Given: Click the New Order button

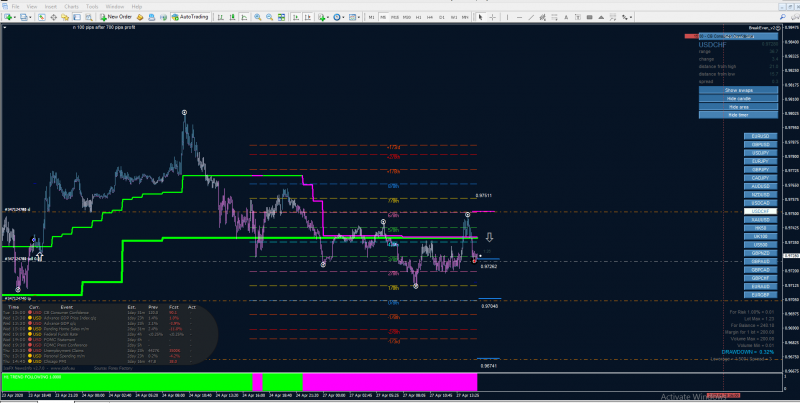Looking at the screenshot, I should (x=116, y=17).
